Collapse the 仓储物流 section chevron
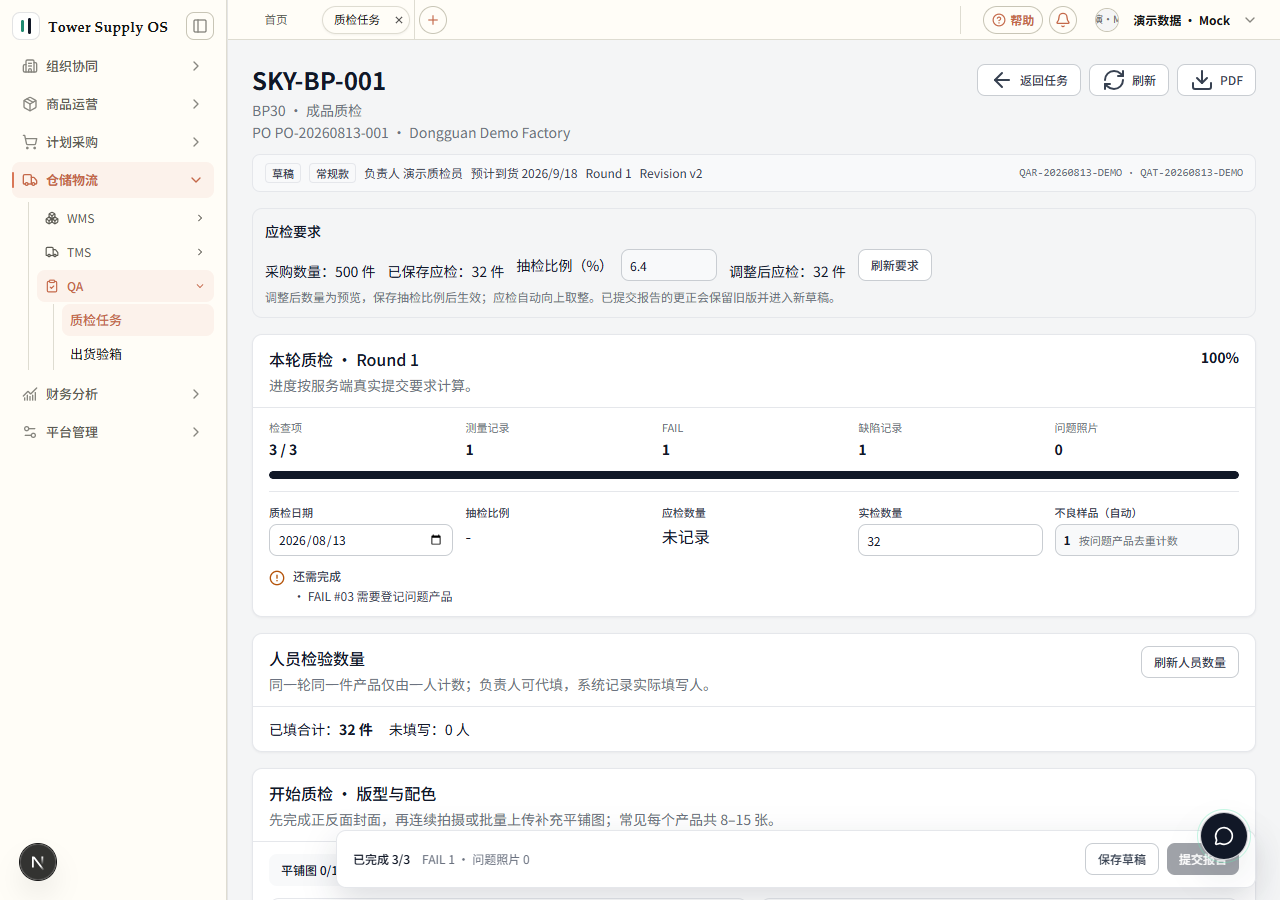 pyautogui.click(x=196, y=180)
